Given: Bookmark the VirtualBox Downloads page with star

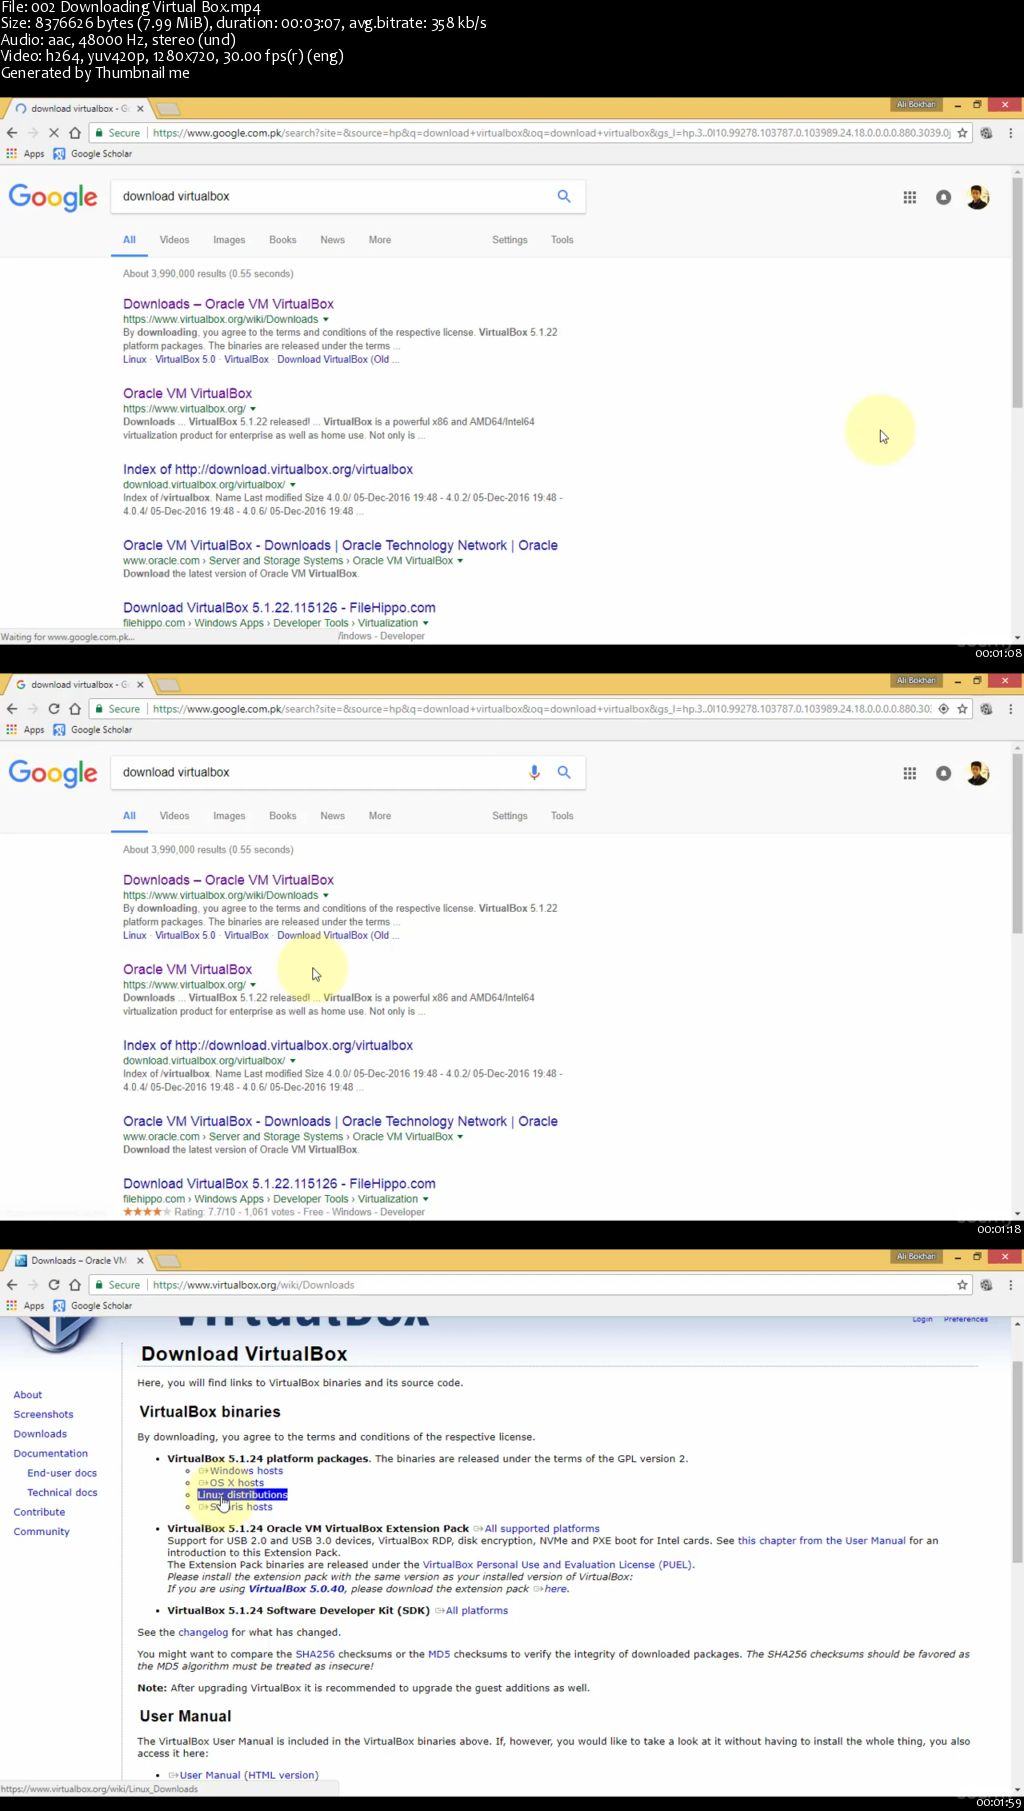Looking at the screenshot, I should click(x=962, y=1284).
